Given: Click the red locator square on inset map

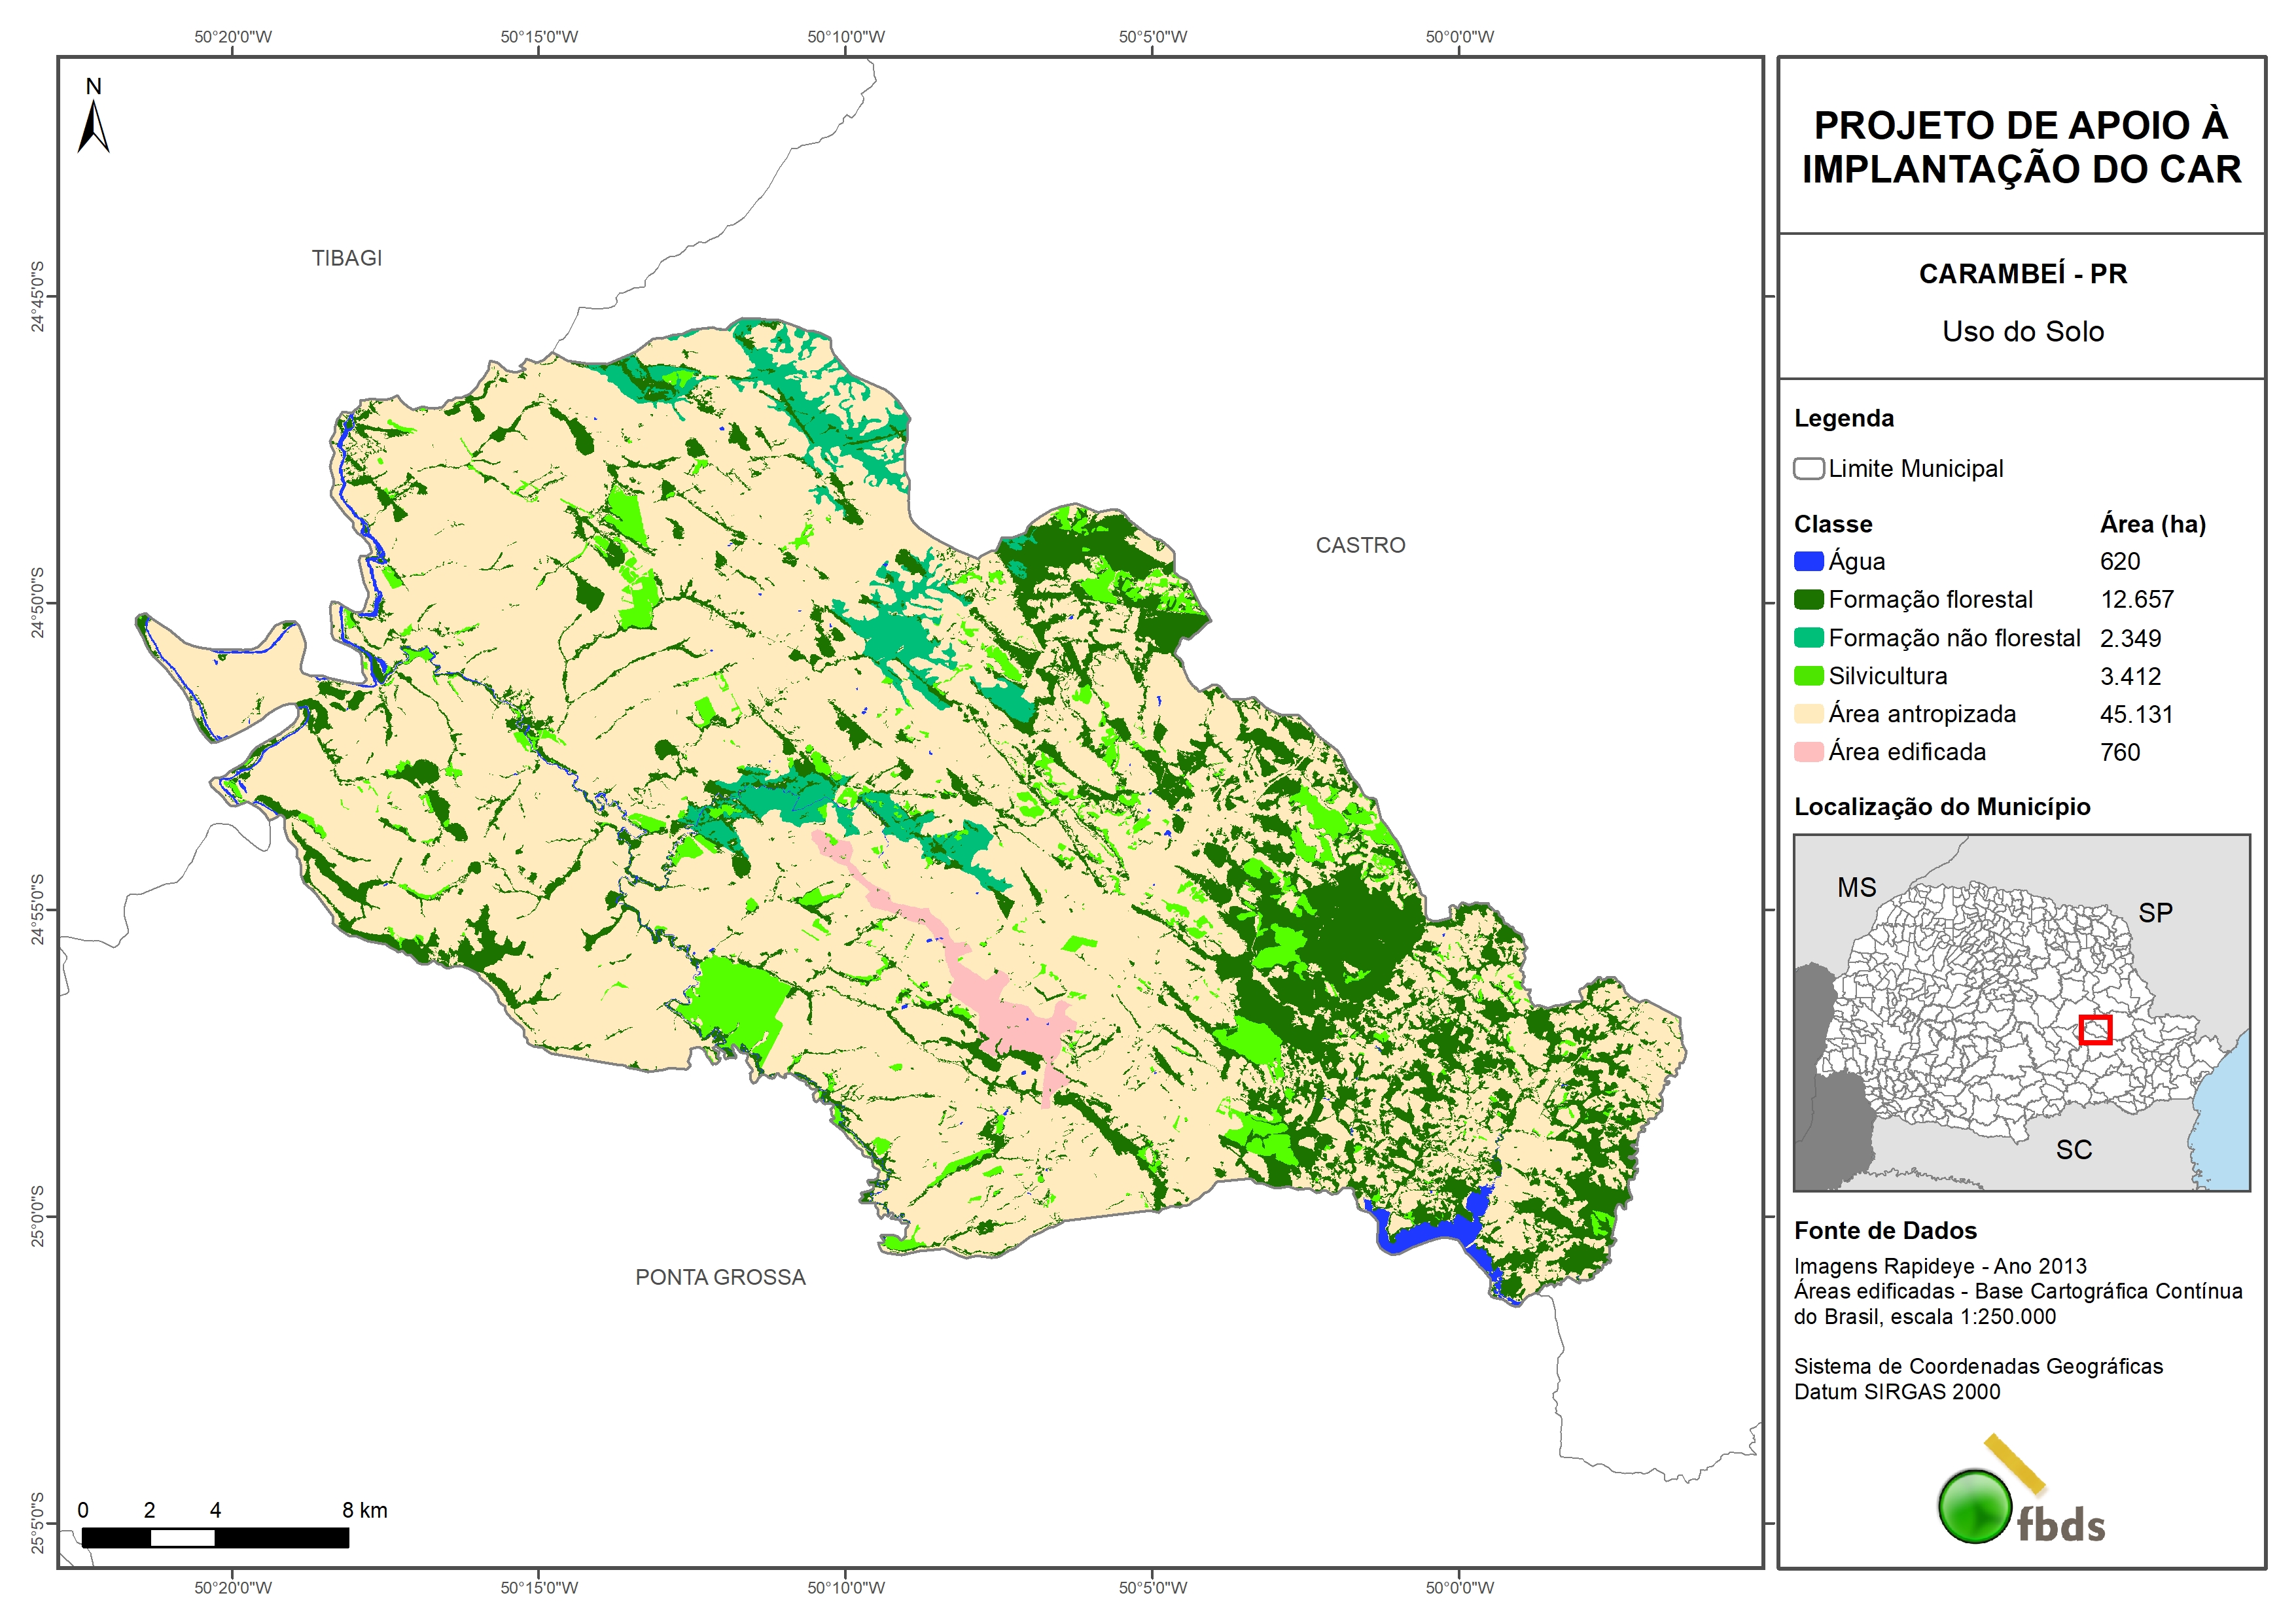Looking at the screenshot, I should (2095, 1029).
